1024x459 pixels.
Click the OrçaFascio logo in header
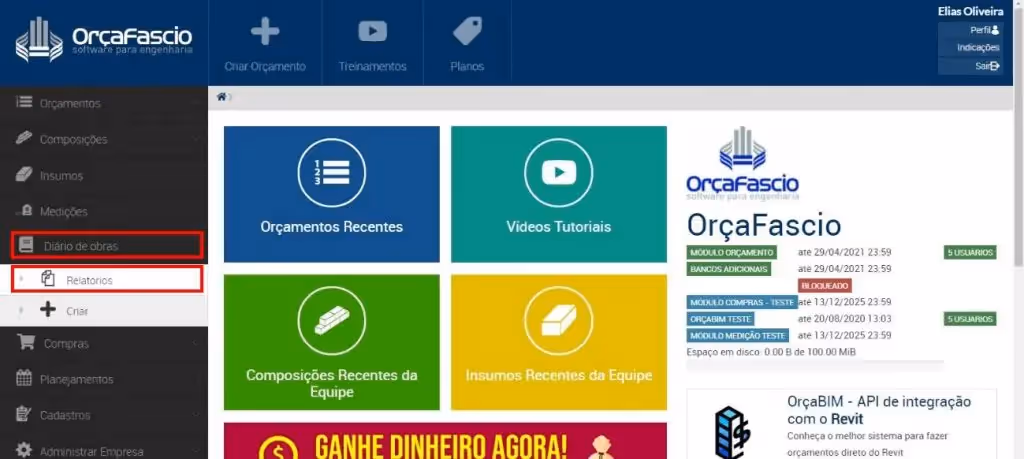104,40
